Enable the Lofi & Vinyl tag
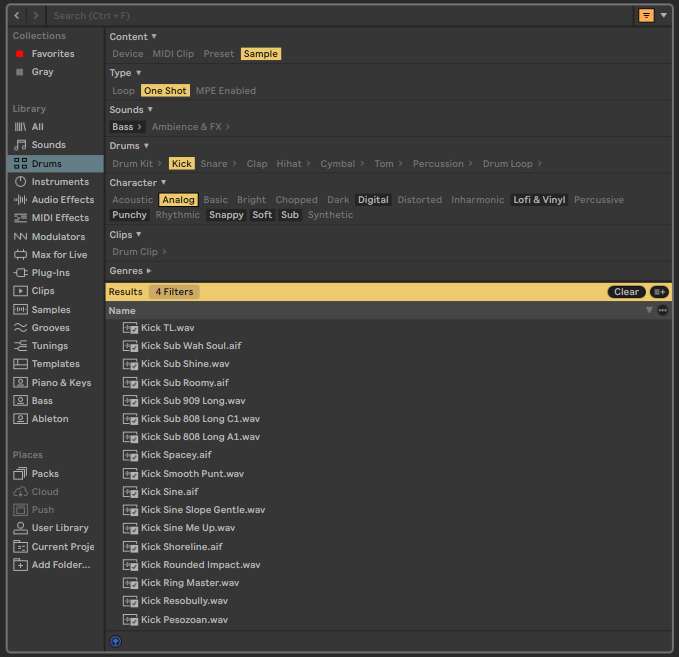 click(539, 200)
